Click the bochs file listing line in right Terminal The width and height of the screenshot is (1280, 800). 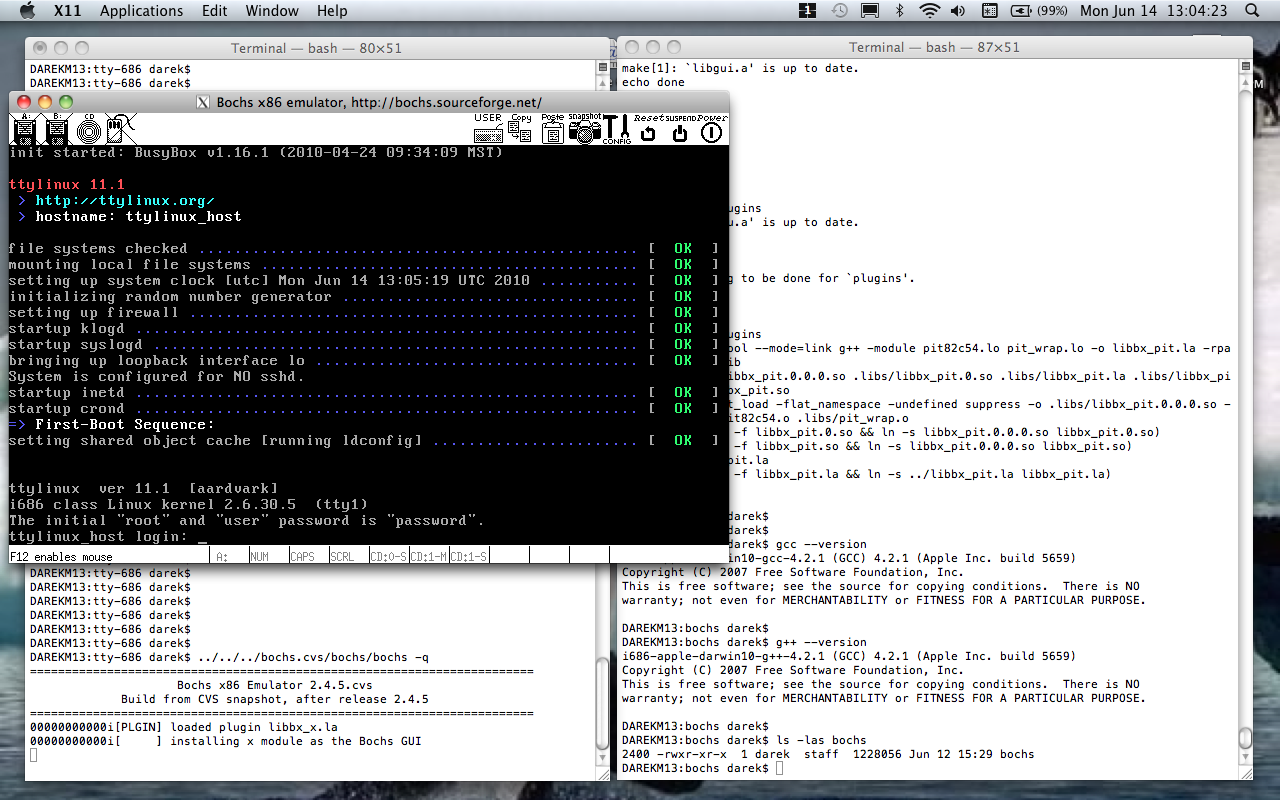click(828, 754)
